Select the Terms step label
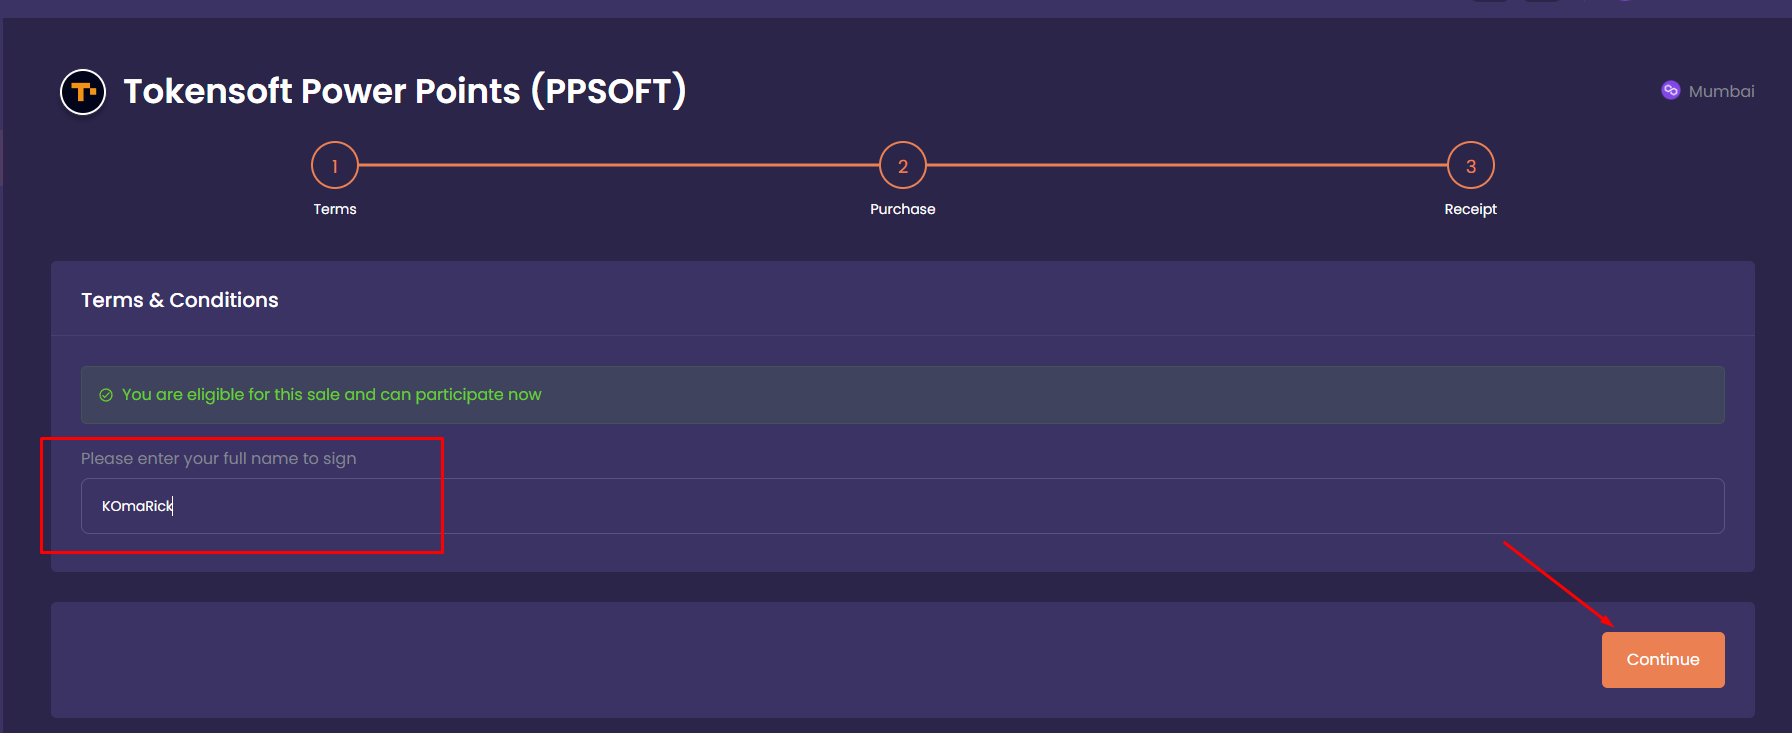 335,209
